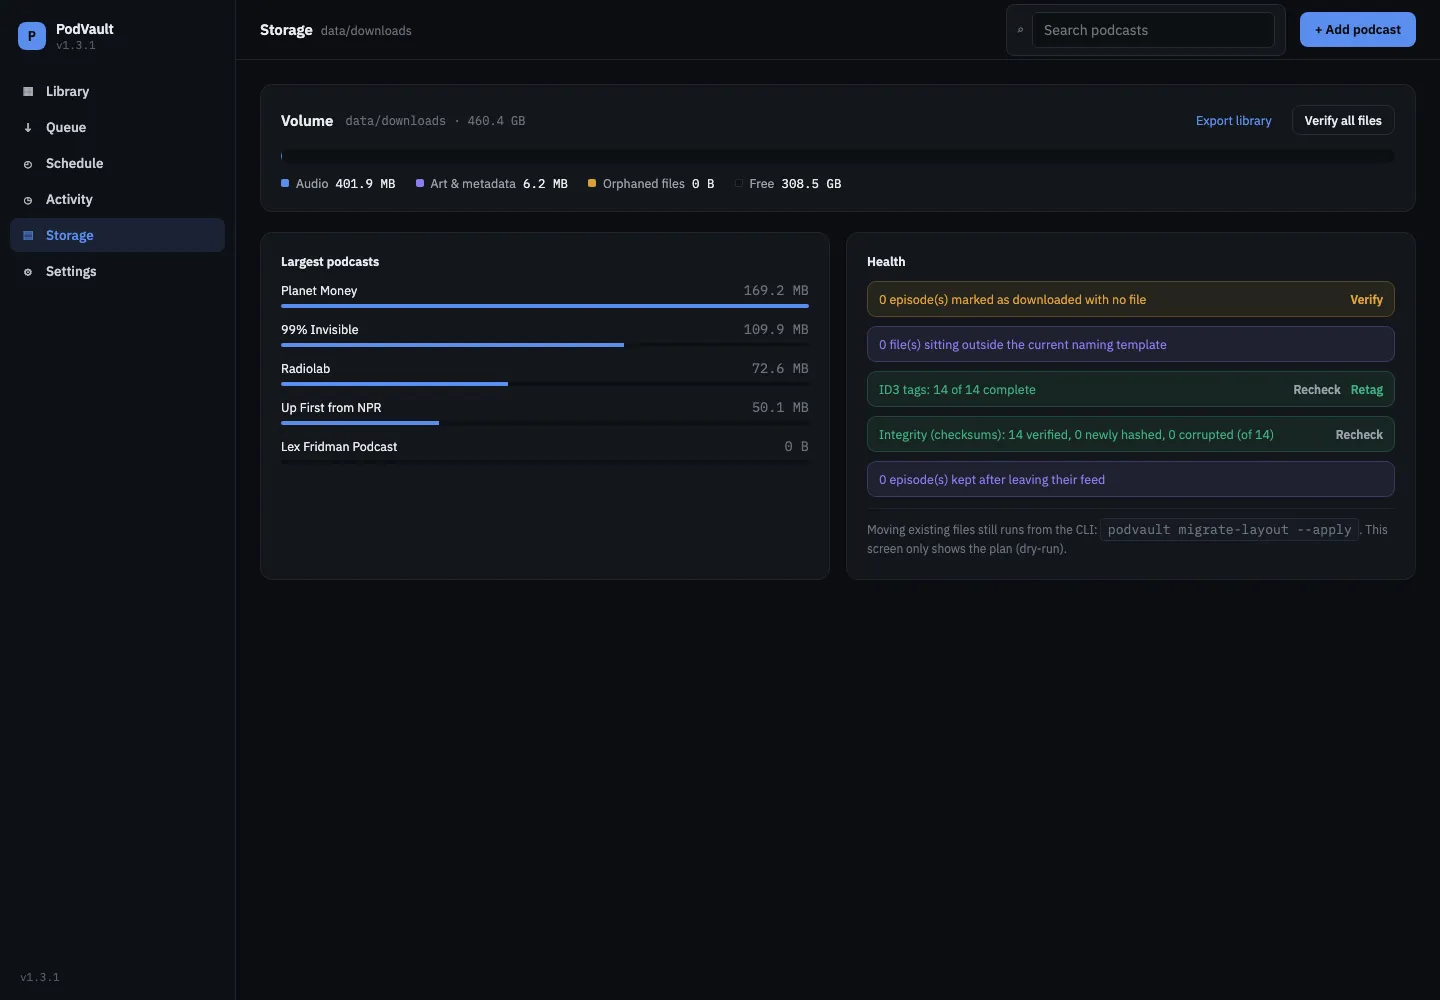1440x1000 pixels.
Task: Go to the Queue page
Action: [x=117, y=127]
